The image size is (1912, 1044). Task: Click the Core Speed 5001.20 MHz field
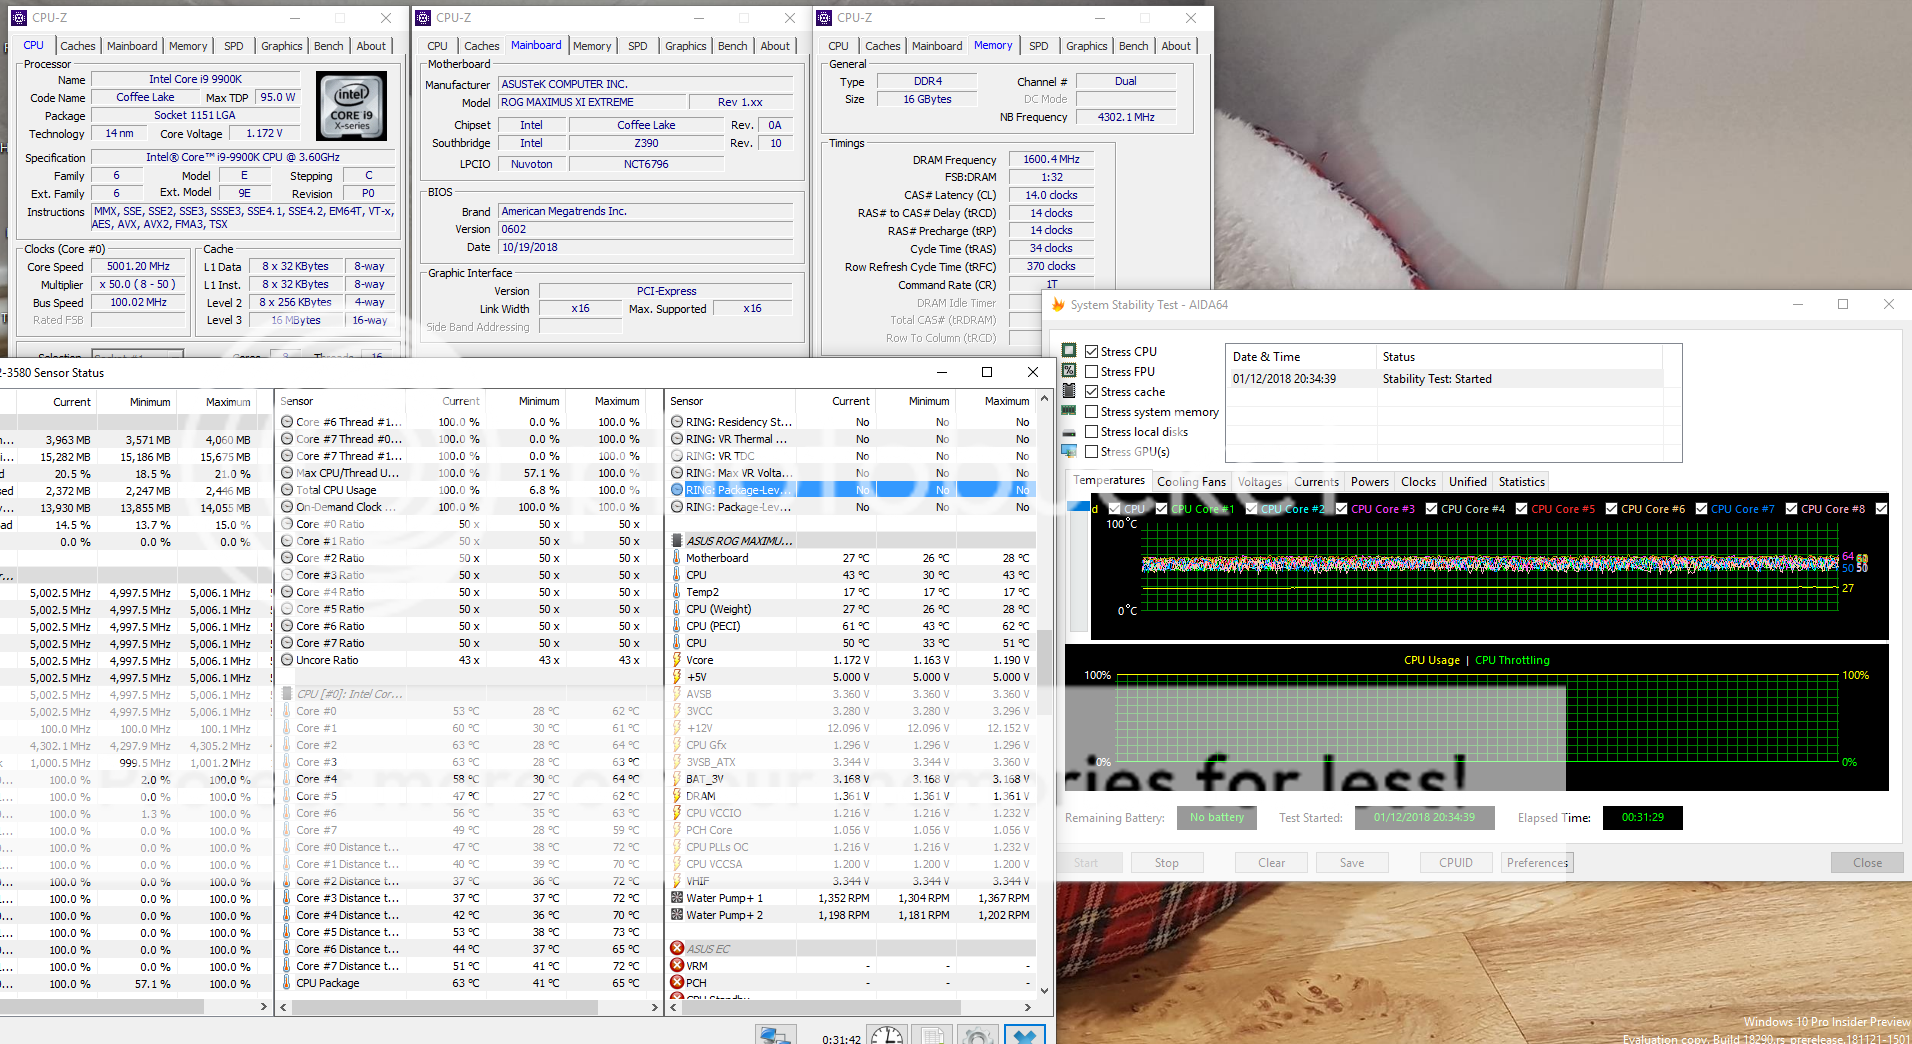coord(138,267)
